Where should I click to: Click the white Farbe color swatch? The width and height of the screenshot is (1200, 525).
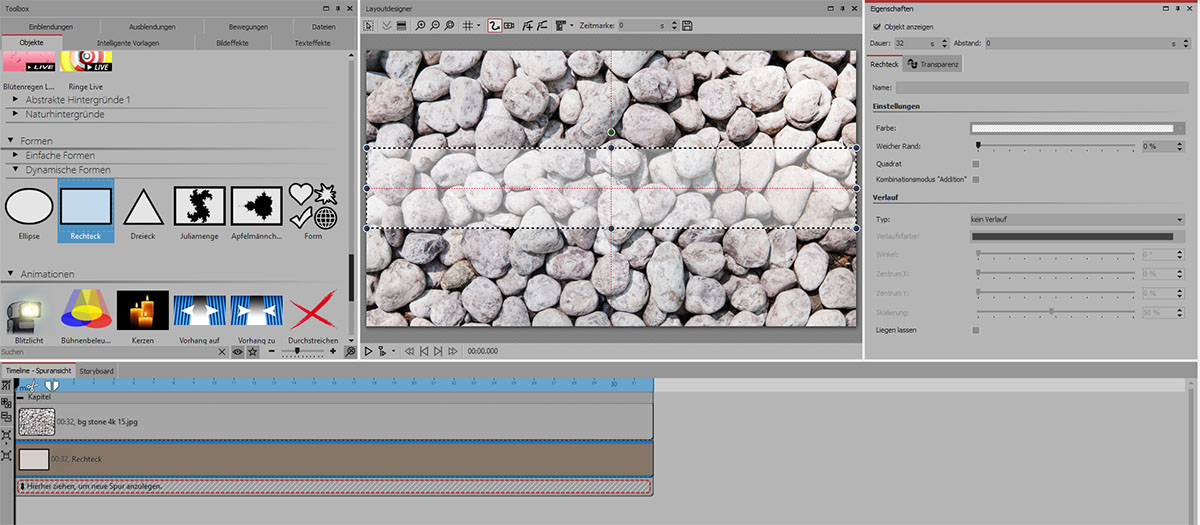(x=1072, y=129)
